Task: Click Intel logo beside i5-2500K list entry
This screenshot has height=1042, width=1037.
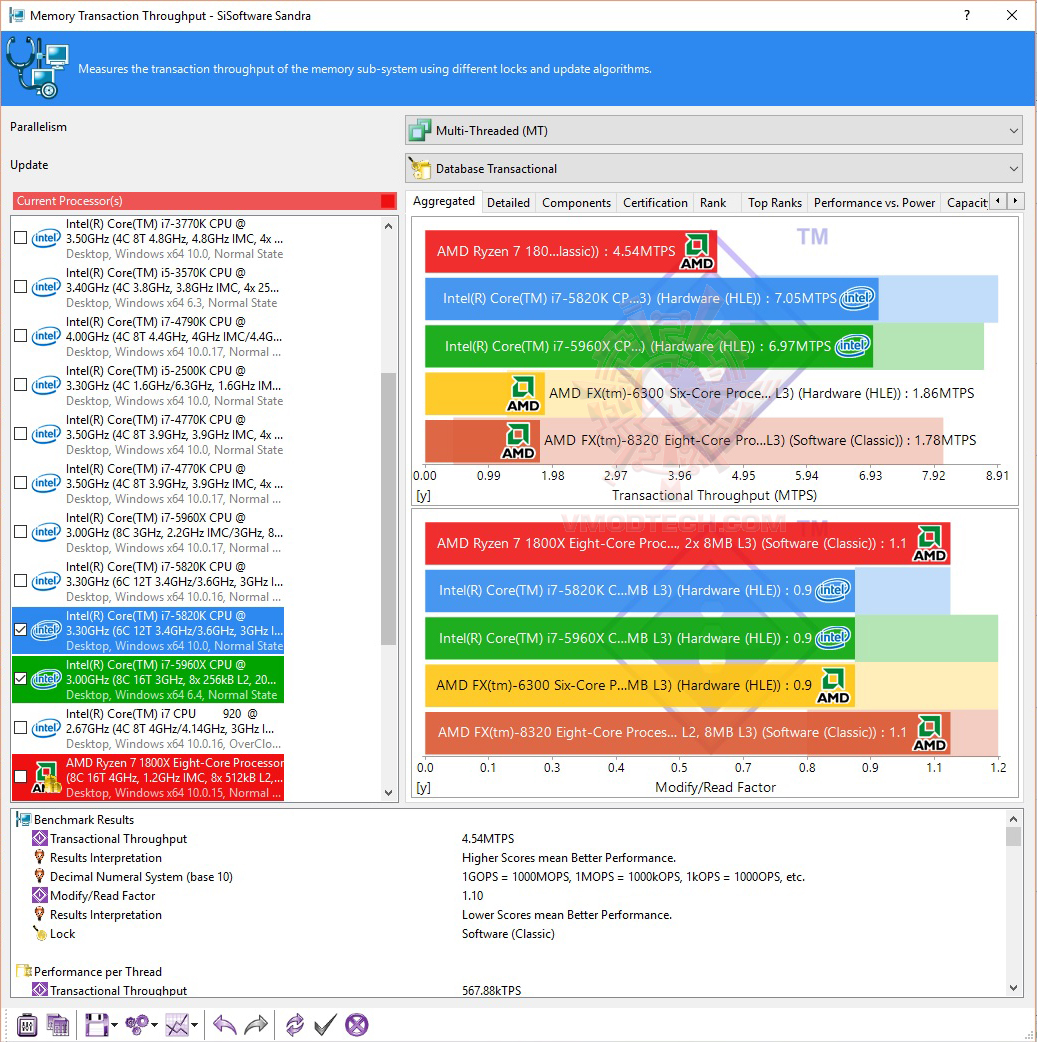Action: [x=46, y=385]
